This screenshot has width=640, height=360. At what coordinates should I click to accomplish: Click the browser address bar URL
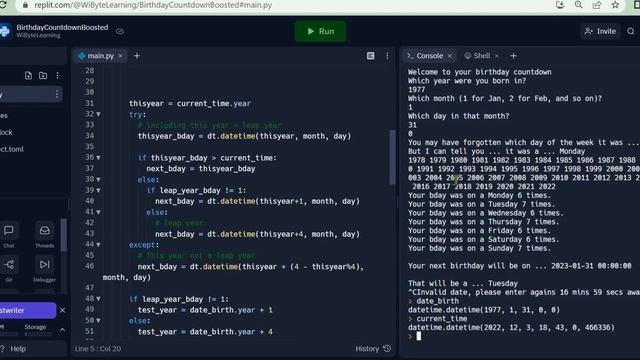(153, 5)
